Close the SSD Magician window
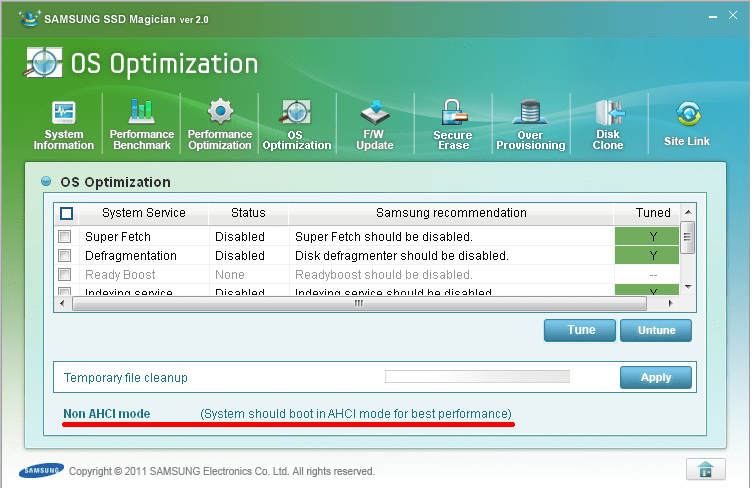 pyautogui.click(x=733, y=15)
